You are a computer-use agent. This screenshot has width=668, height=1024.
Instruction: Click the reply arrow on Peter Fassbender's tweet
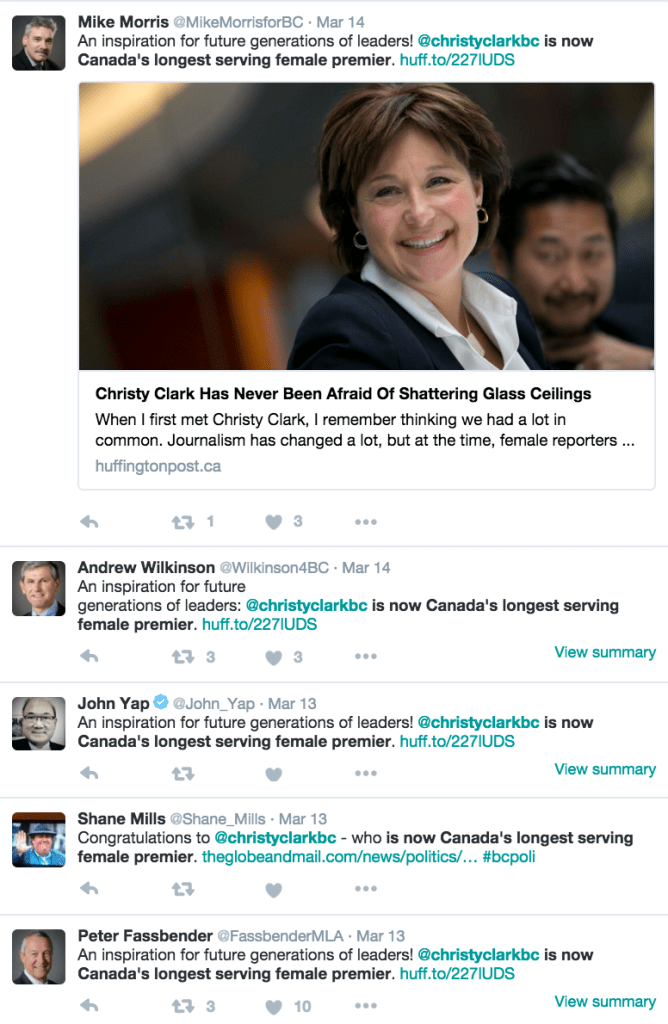pos(89,1007)
